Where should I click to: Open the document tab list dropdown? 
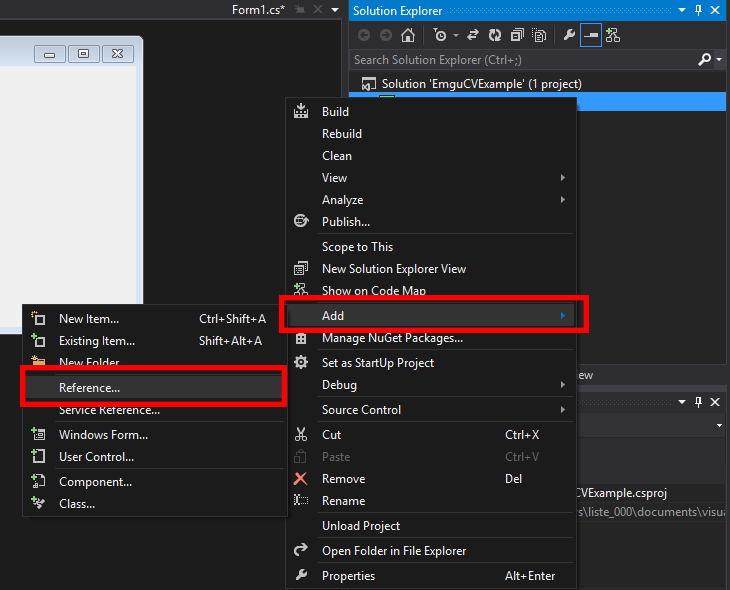pos(335,10)
